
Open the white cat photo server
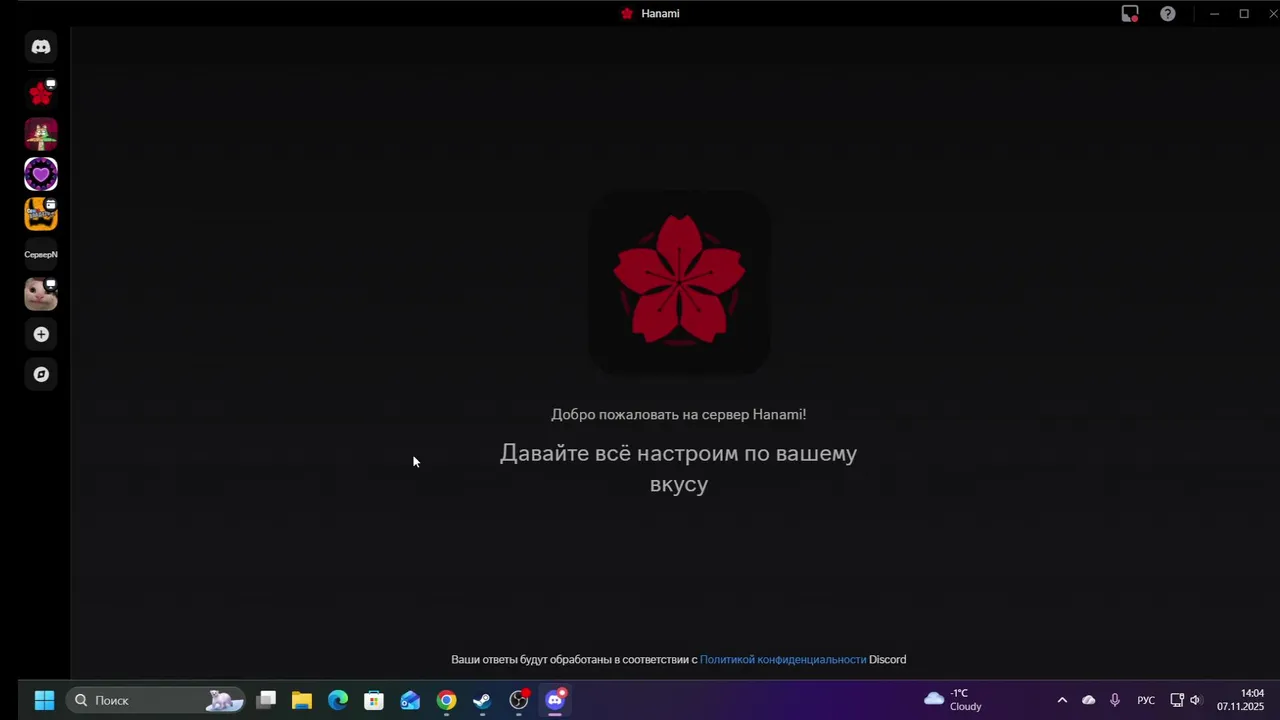pos(41,294)
